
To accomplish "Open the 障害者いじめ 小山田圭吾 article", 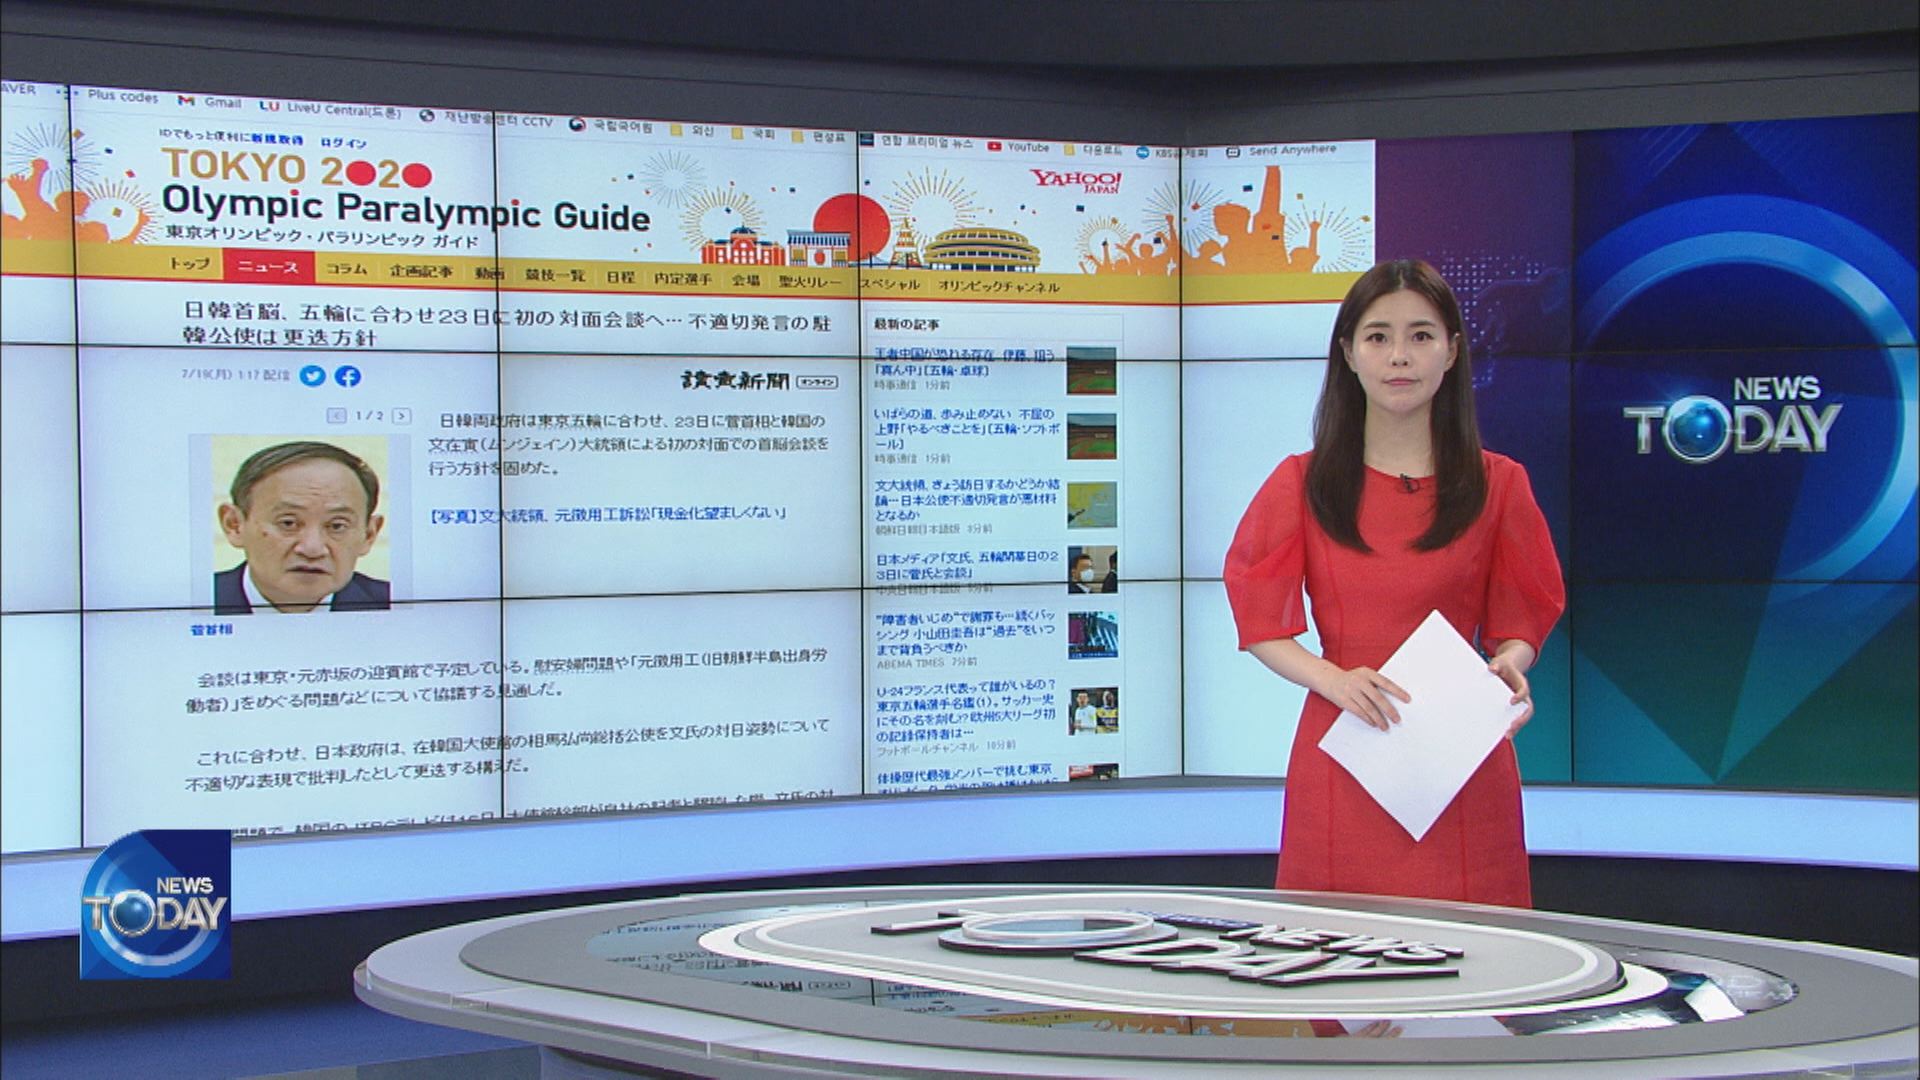I will (x=965, y=635).
